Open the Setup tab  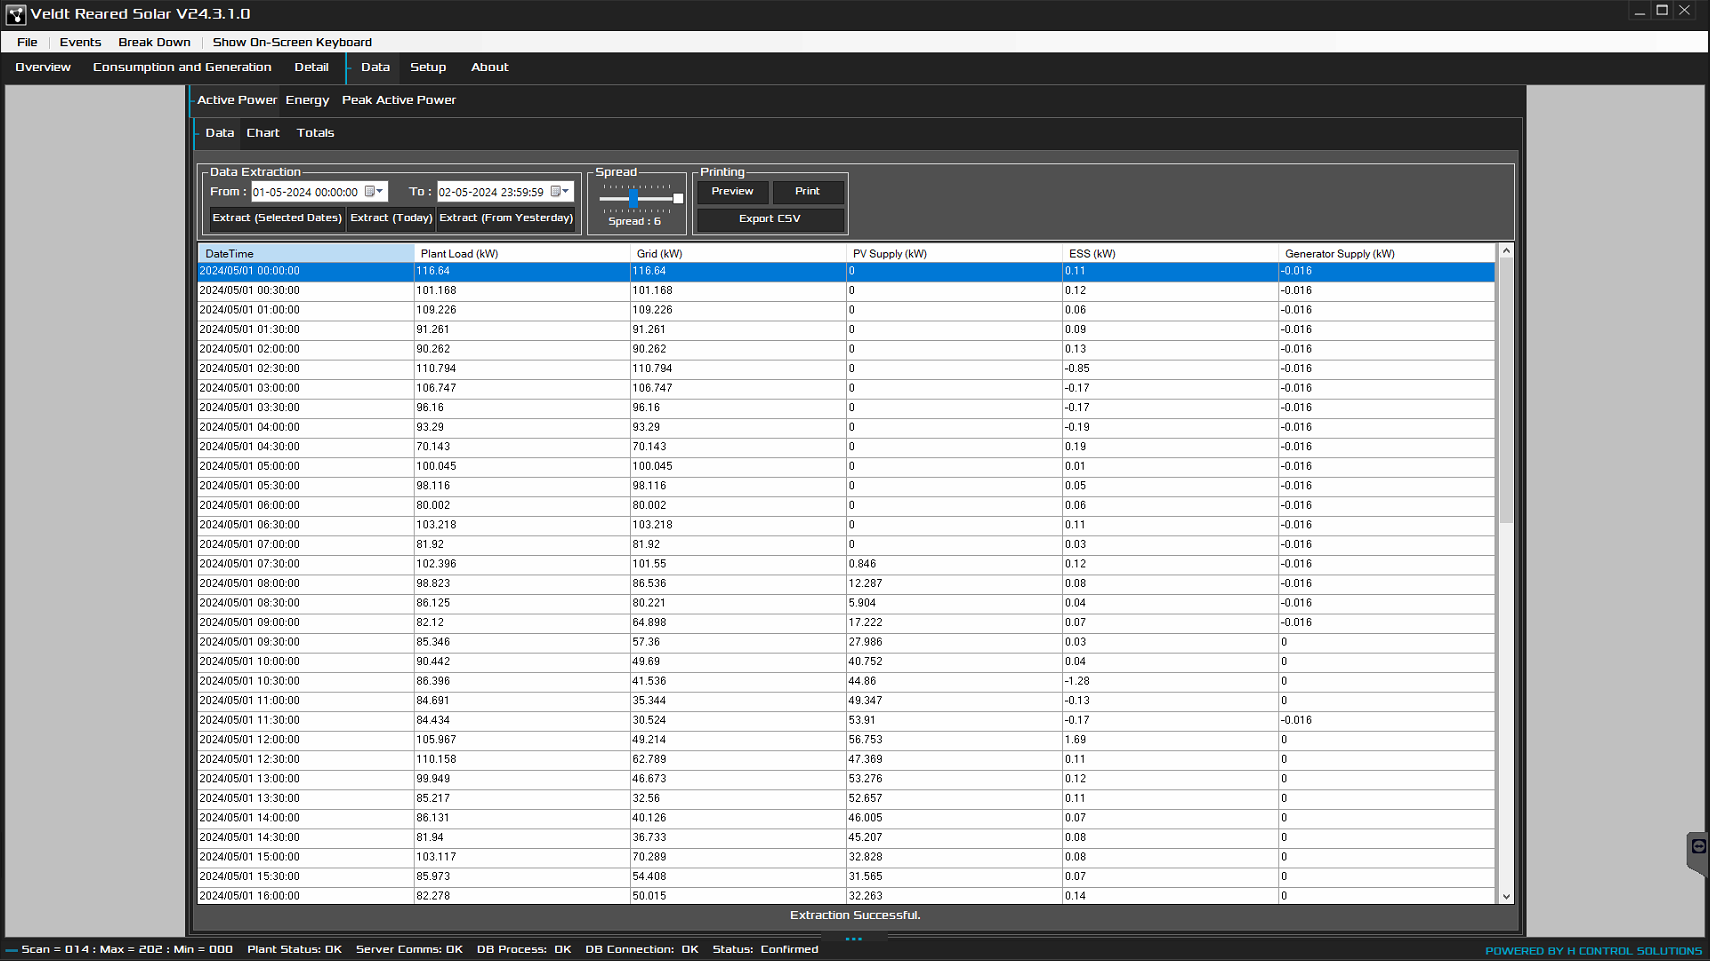tap(428, 67)
